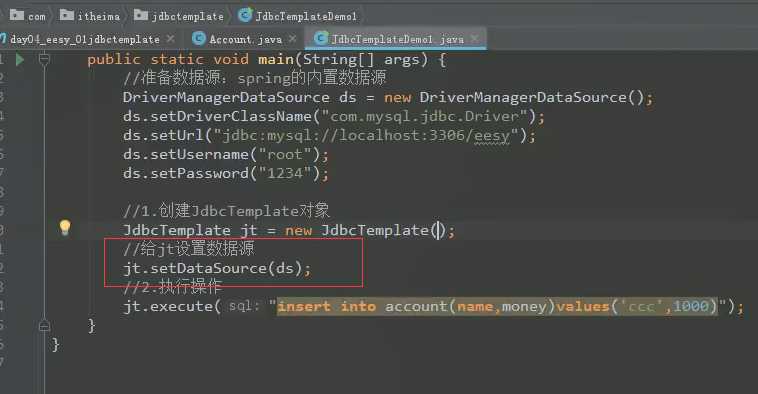758x394 pixels.
Task: Click the green run gutter arrow
Action: coord(20,59)
